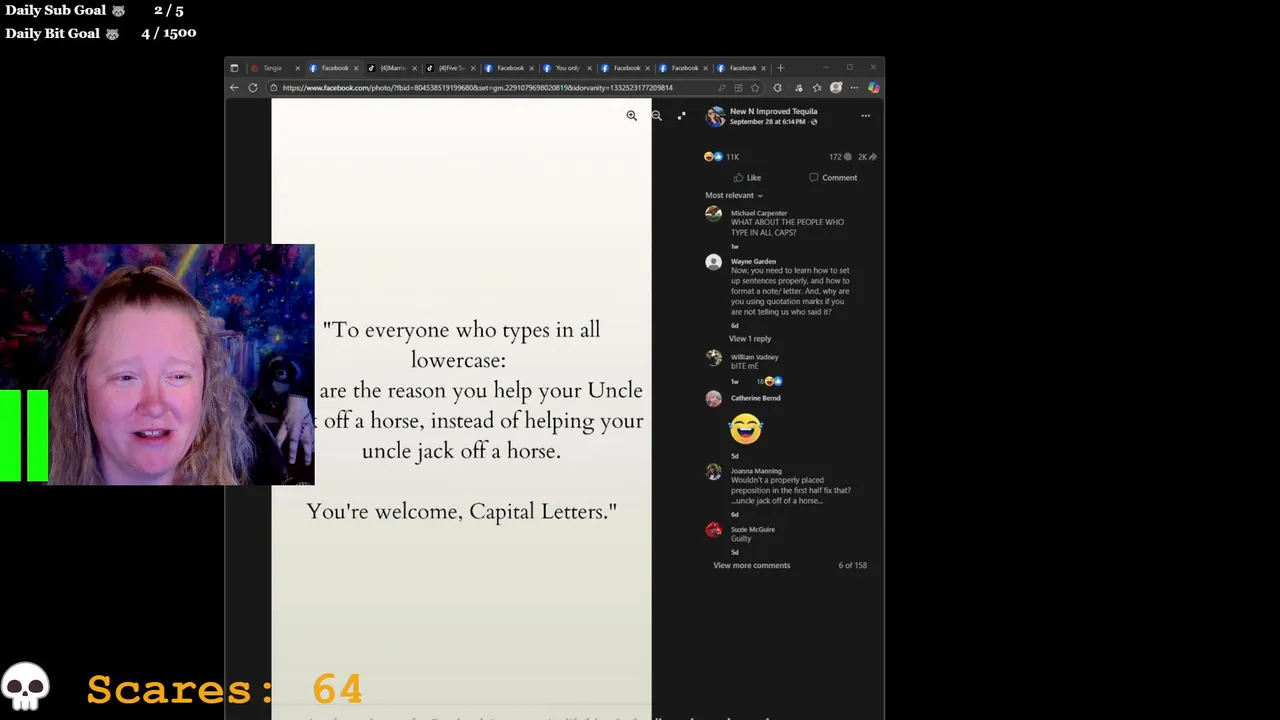
Task: Switch to the (4)Marrie TikTok tab
Action: (392, 68)
